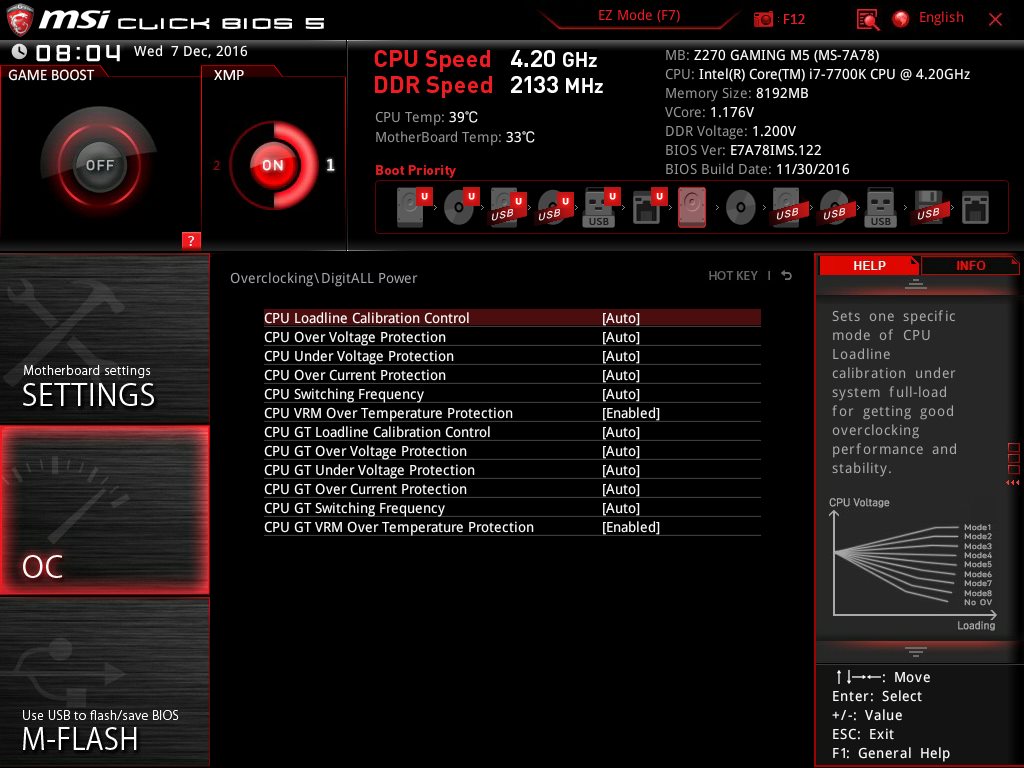
Task: Select the USB floppy boot icon
Action: 928,207
